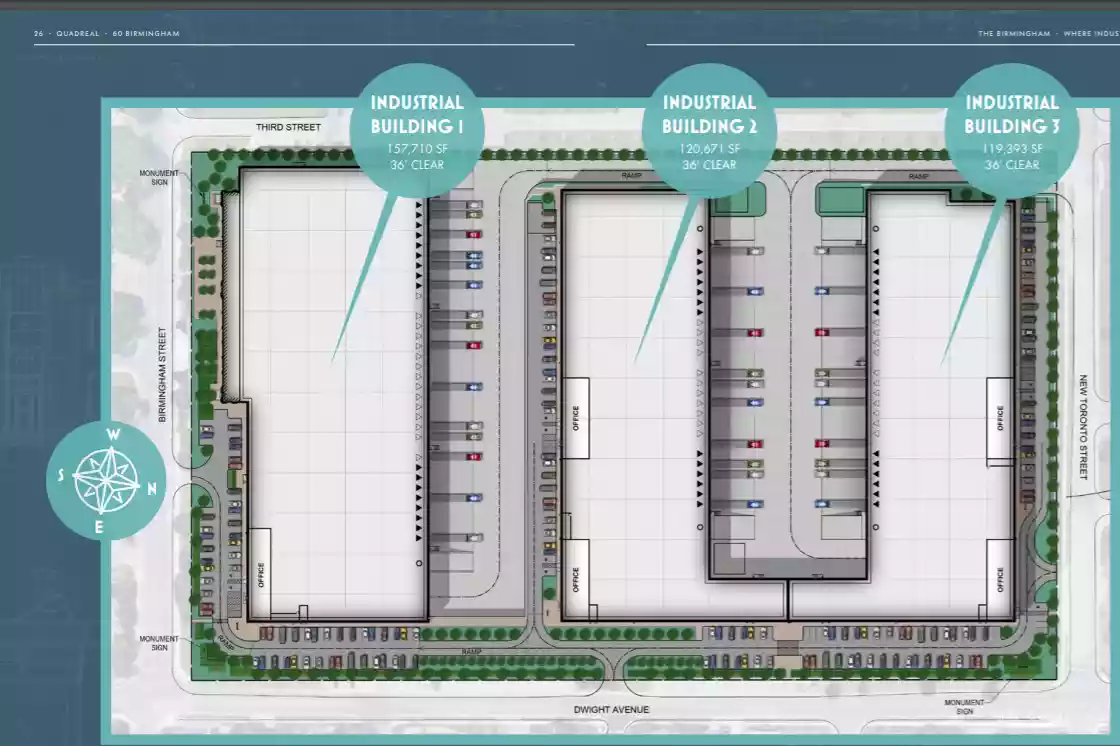Click the compass rose icon
Screen dimensions: 1120x746
tap(106, 480)
